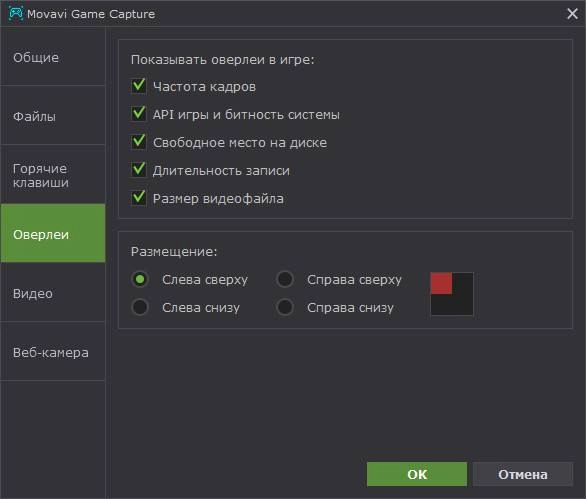Screen dimensions: 586x499
Task: Toggle API игры и битность системы checkbox
Action: [x=139, y=114]
